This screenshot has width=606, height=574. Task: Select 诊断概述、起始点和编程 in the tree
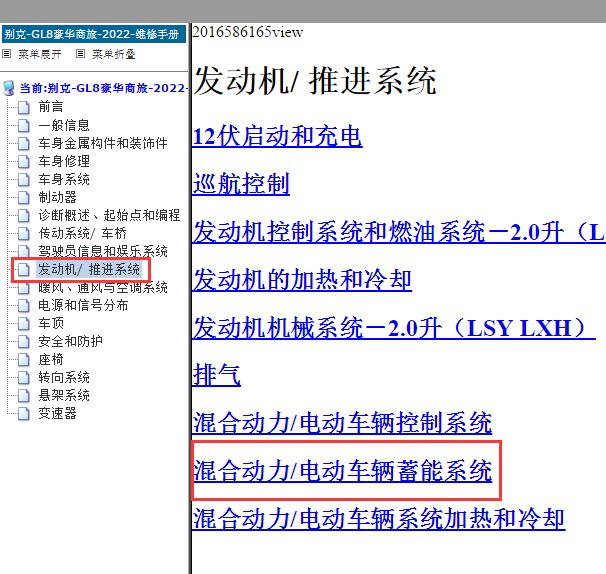tap(109, 215)
